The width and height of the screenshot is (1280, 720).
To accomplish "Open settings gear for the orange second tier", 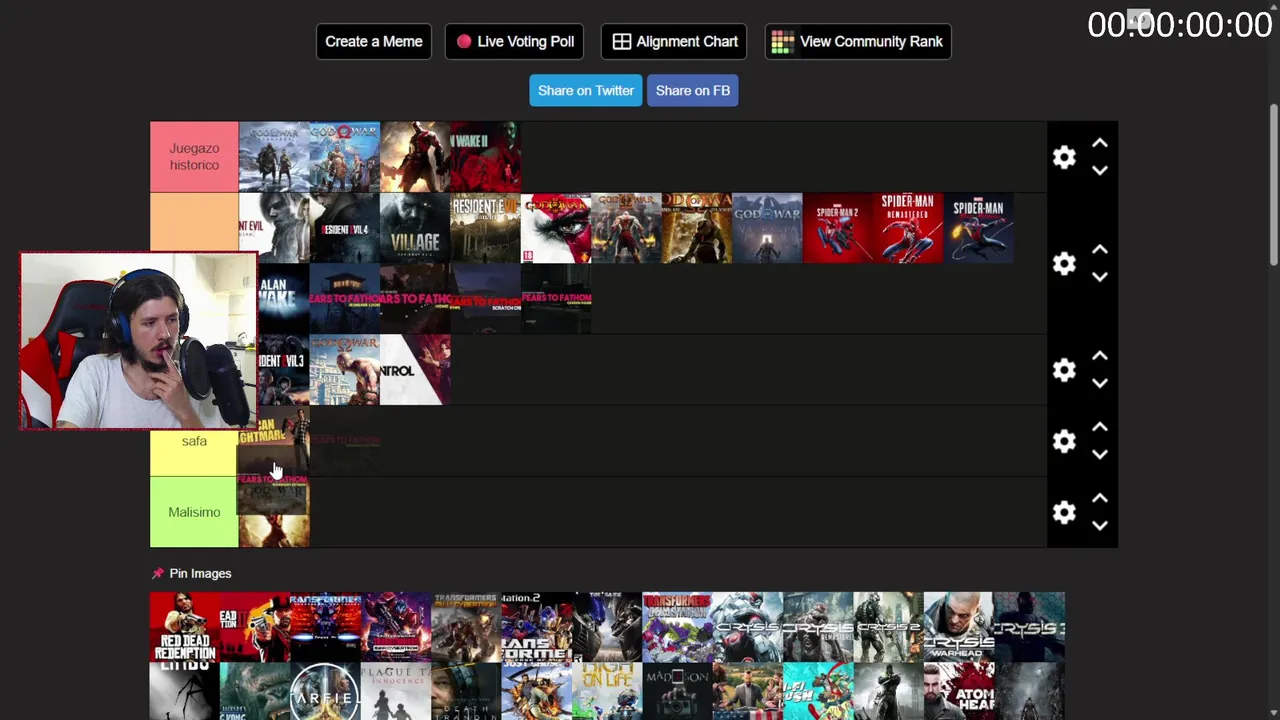I will click(x=1064, y=263).
